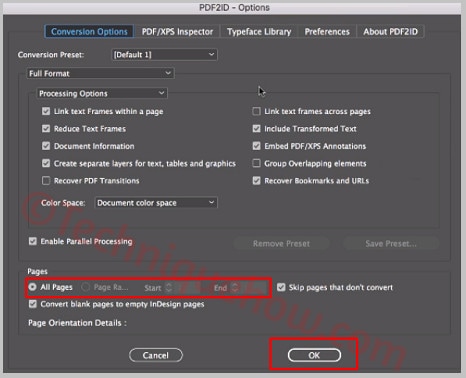Toggle Document Information checkbox

(46, 146)
